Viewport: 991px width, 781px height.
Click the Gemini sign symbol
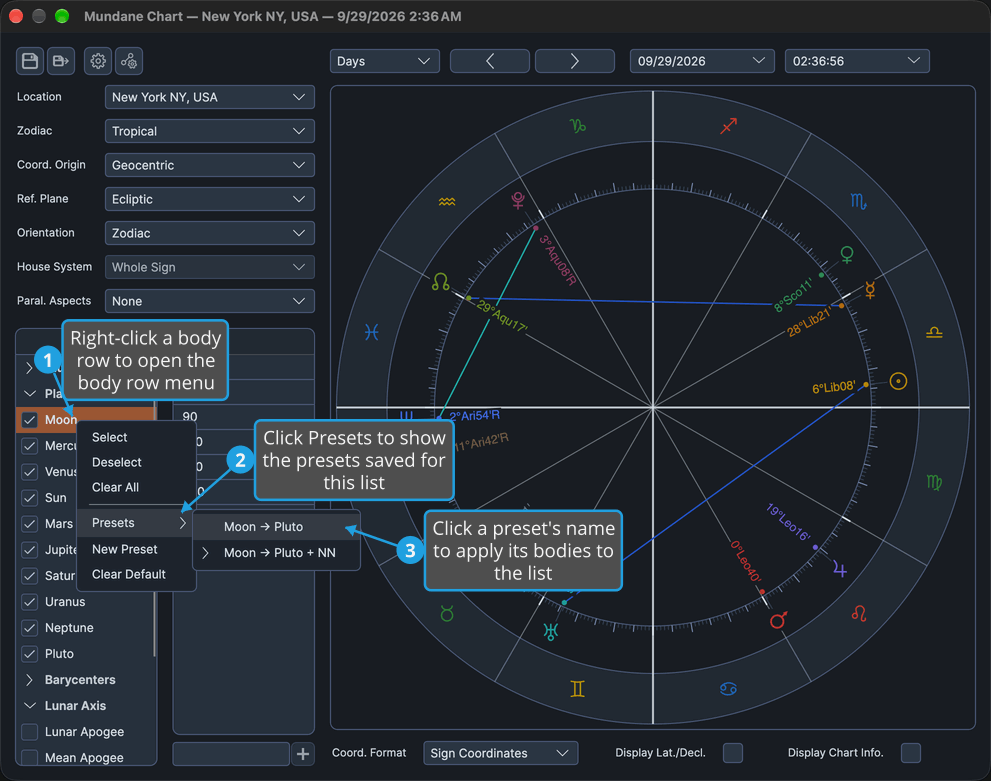tap(578, 689)
